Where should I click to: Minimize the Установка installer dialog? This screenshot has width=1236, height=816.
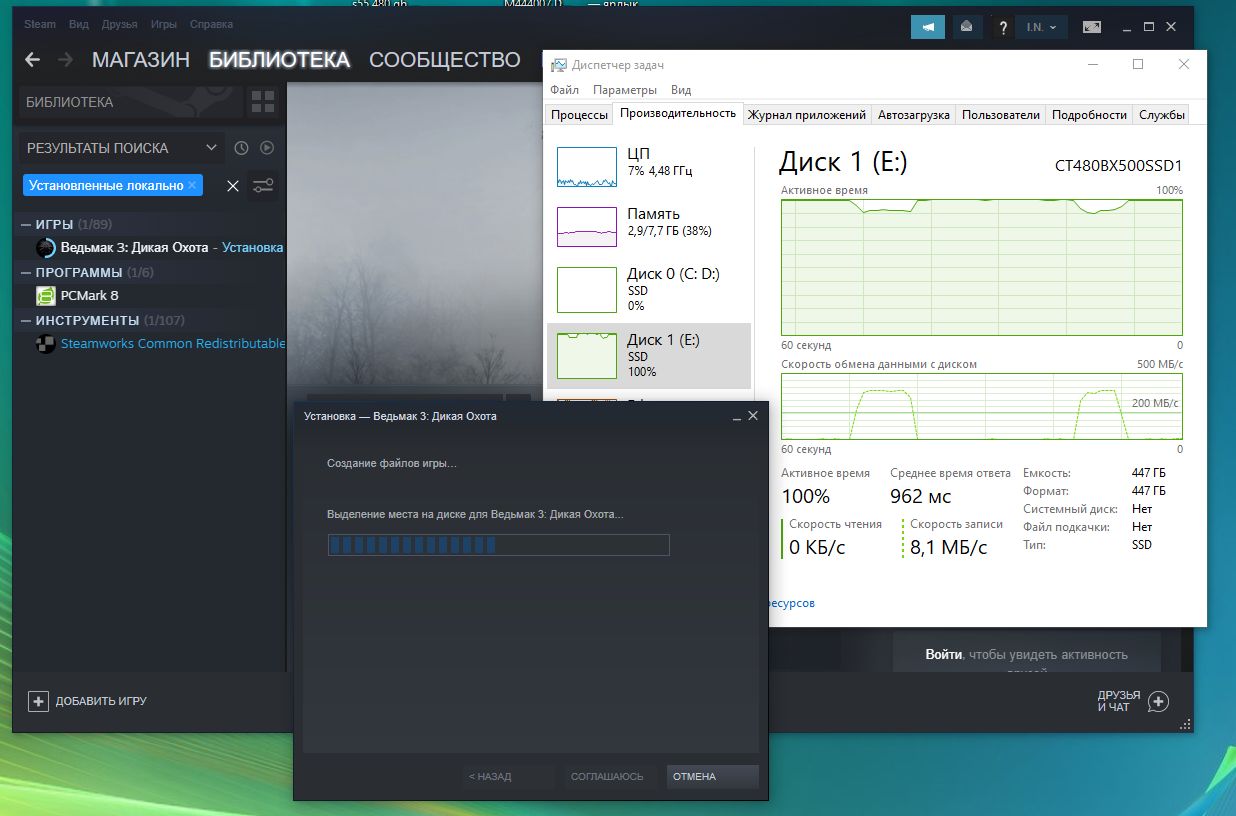tap(736, 416)
